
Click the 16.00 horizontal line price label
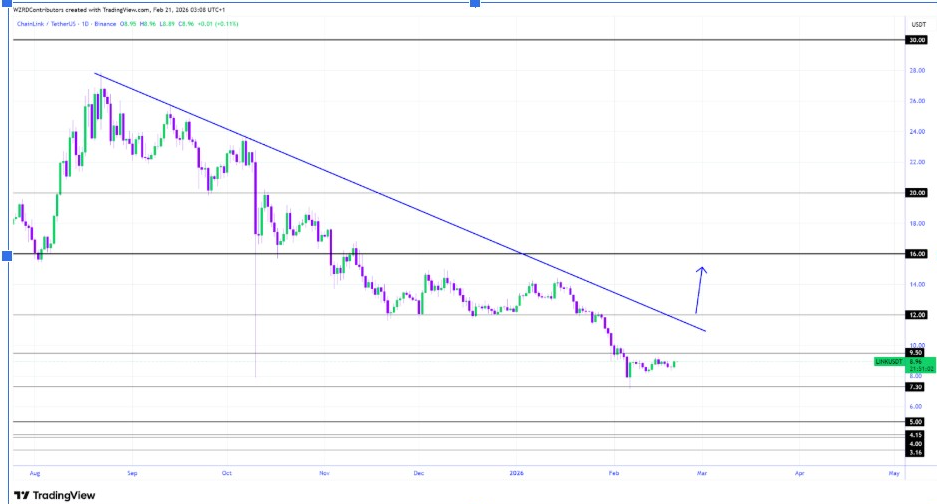click(x=917, y=254)
